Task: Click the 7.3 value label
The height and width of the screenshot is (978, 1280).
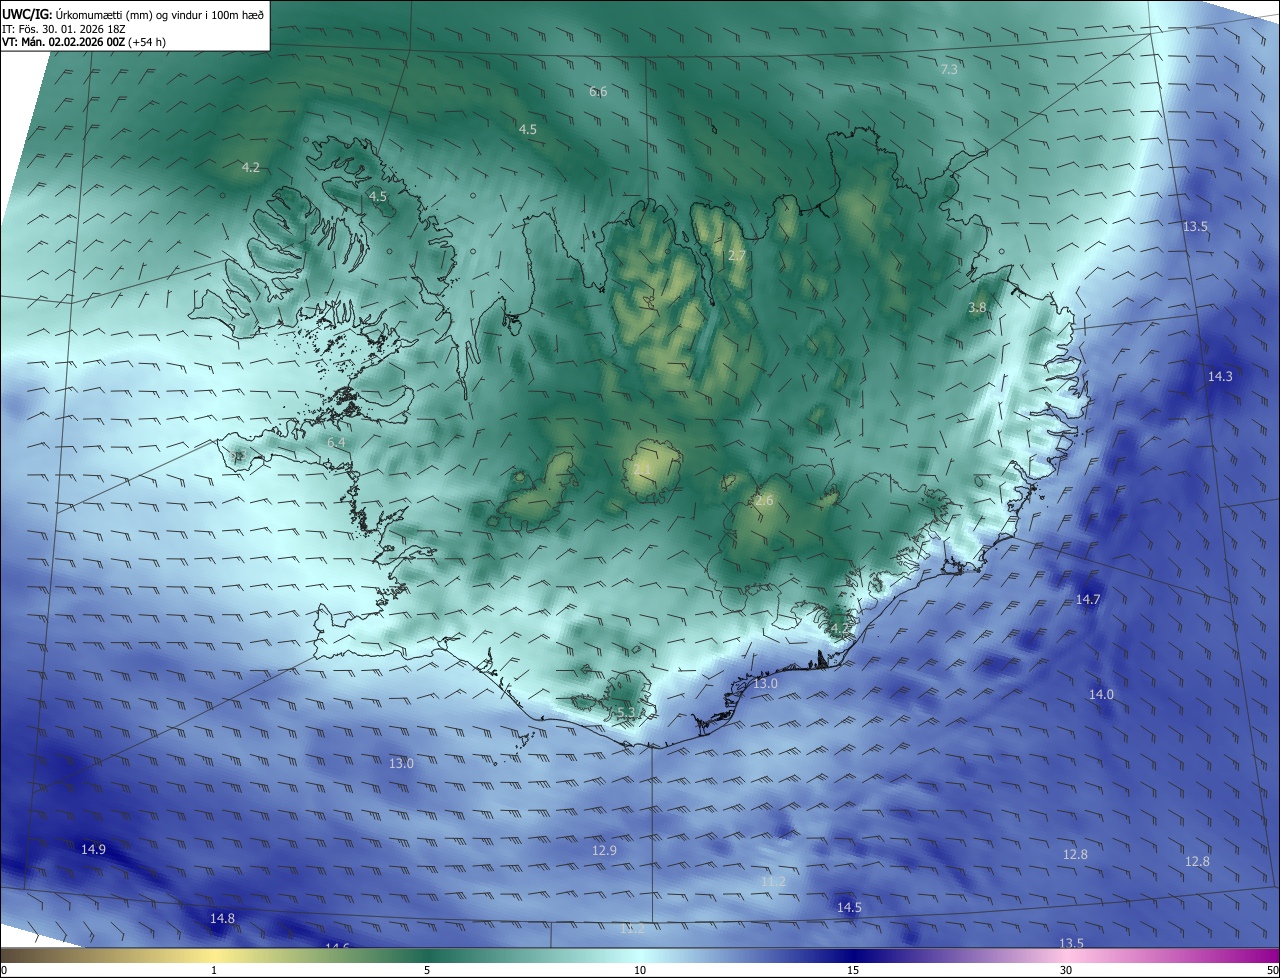Action: [949, 69]
